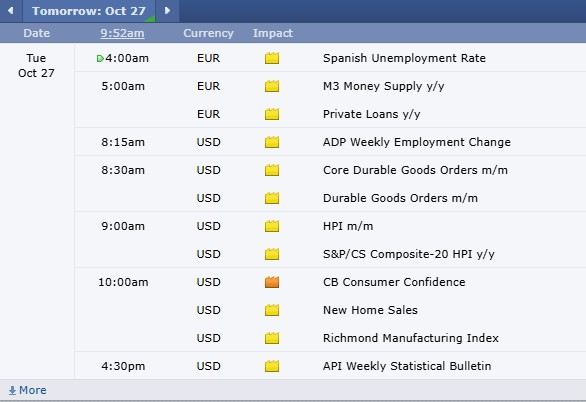Open the CB Consumer Confidence event
This screenshot has height=402, width=586.
point(394,282)
